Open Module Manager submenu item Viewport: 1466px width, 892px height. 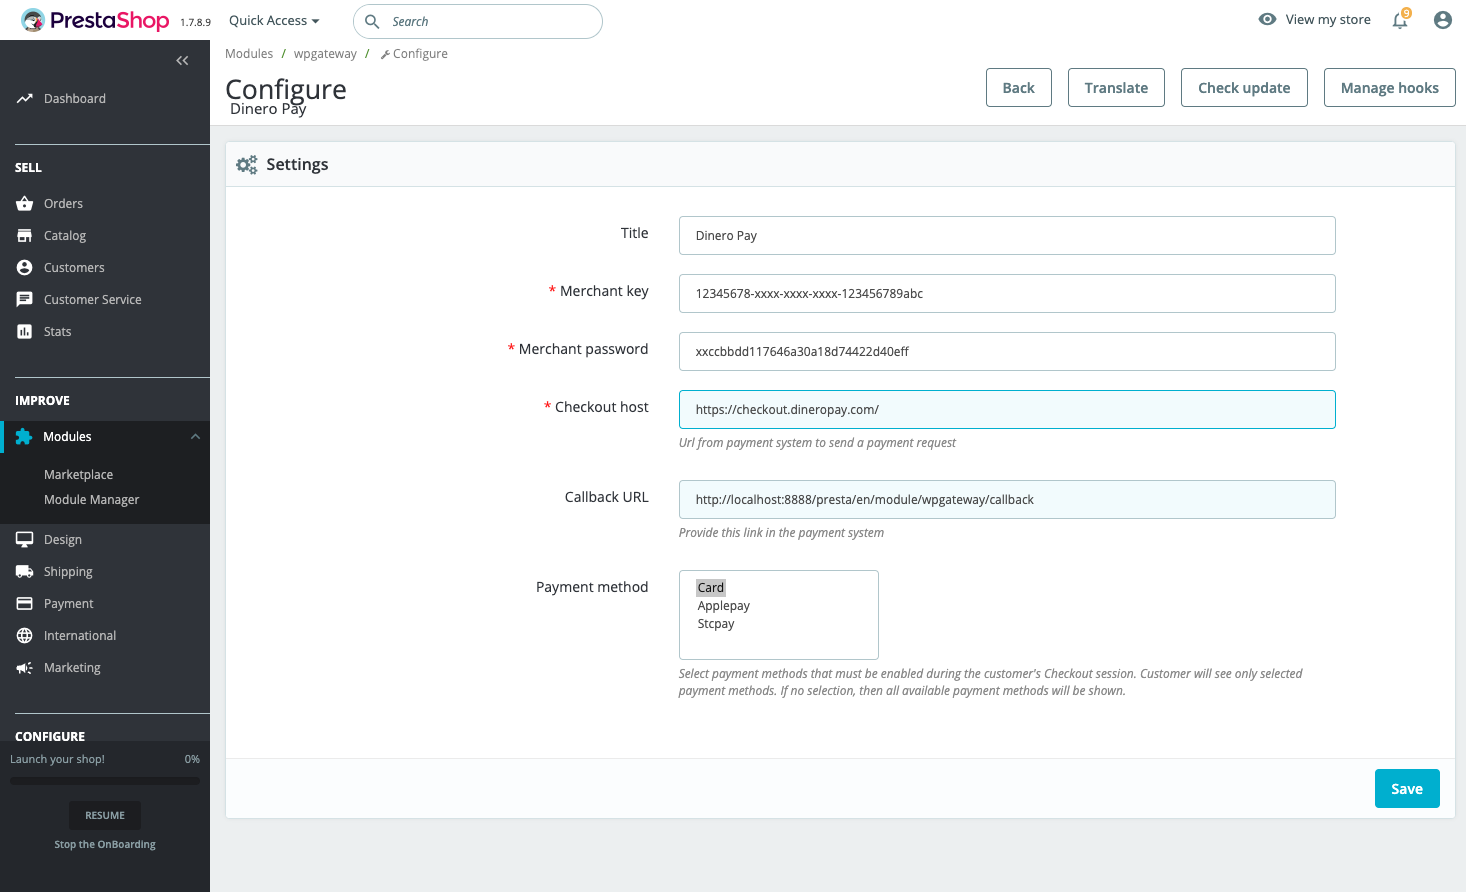pyautogui.click(x=92, y=500)
